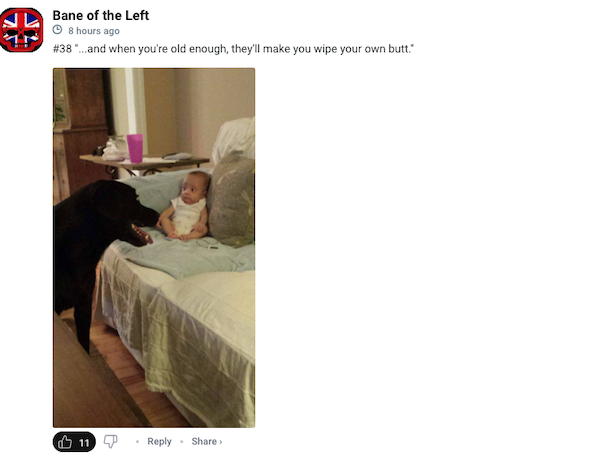Open the Bane of the Left profile name
The width and height of the screenshot is (600, 458).
coord(101,16)
